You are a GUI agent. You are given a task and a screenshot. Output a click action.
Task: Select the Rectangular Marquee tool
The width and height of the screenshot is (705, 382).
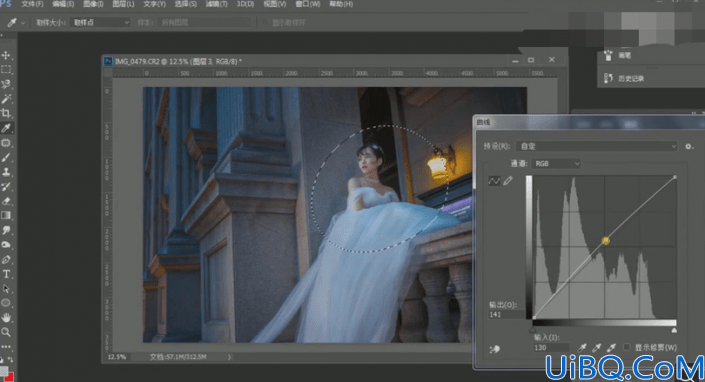pos(6,70)
